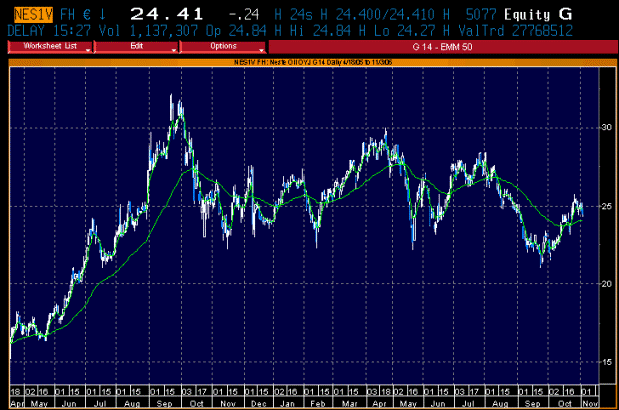Click the price change value -.24
The image size is (619, 410).
[244, 15]
